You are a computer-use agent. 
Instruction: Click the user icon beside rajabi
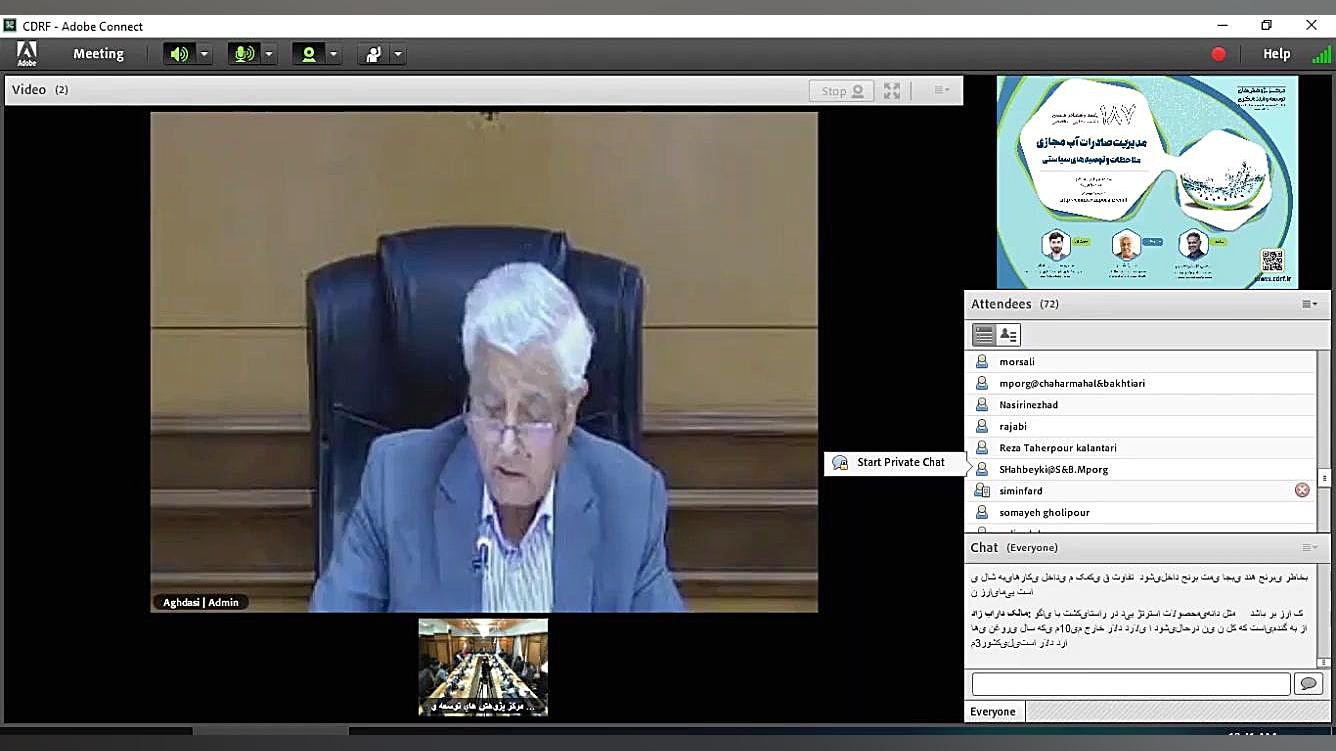point(982,426)
